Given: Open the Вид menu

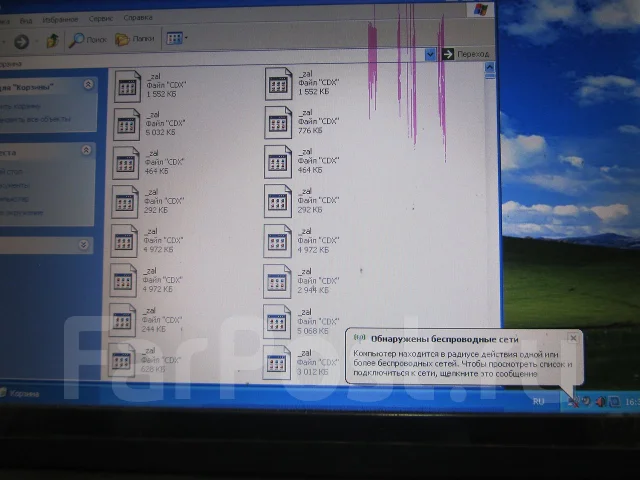Looking at the screenshot, I should pyautogui.click(x=26, y=20).
